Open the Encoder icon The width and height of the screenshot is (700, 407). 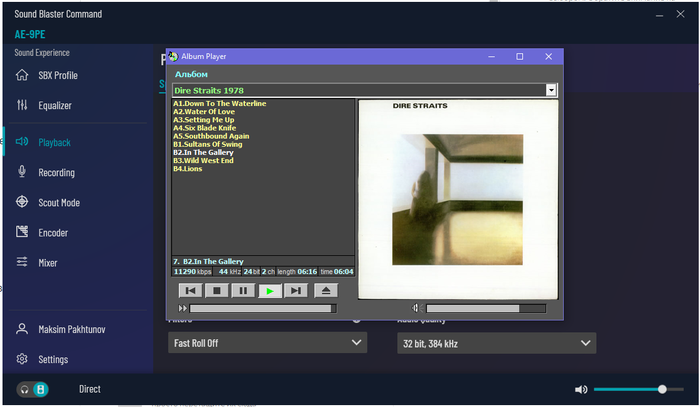[x=22, y=232]
